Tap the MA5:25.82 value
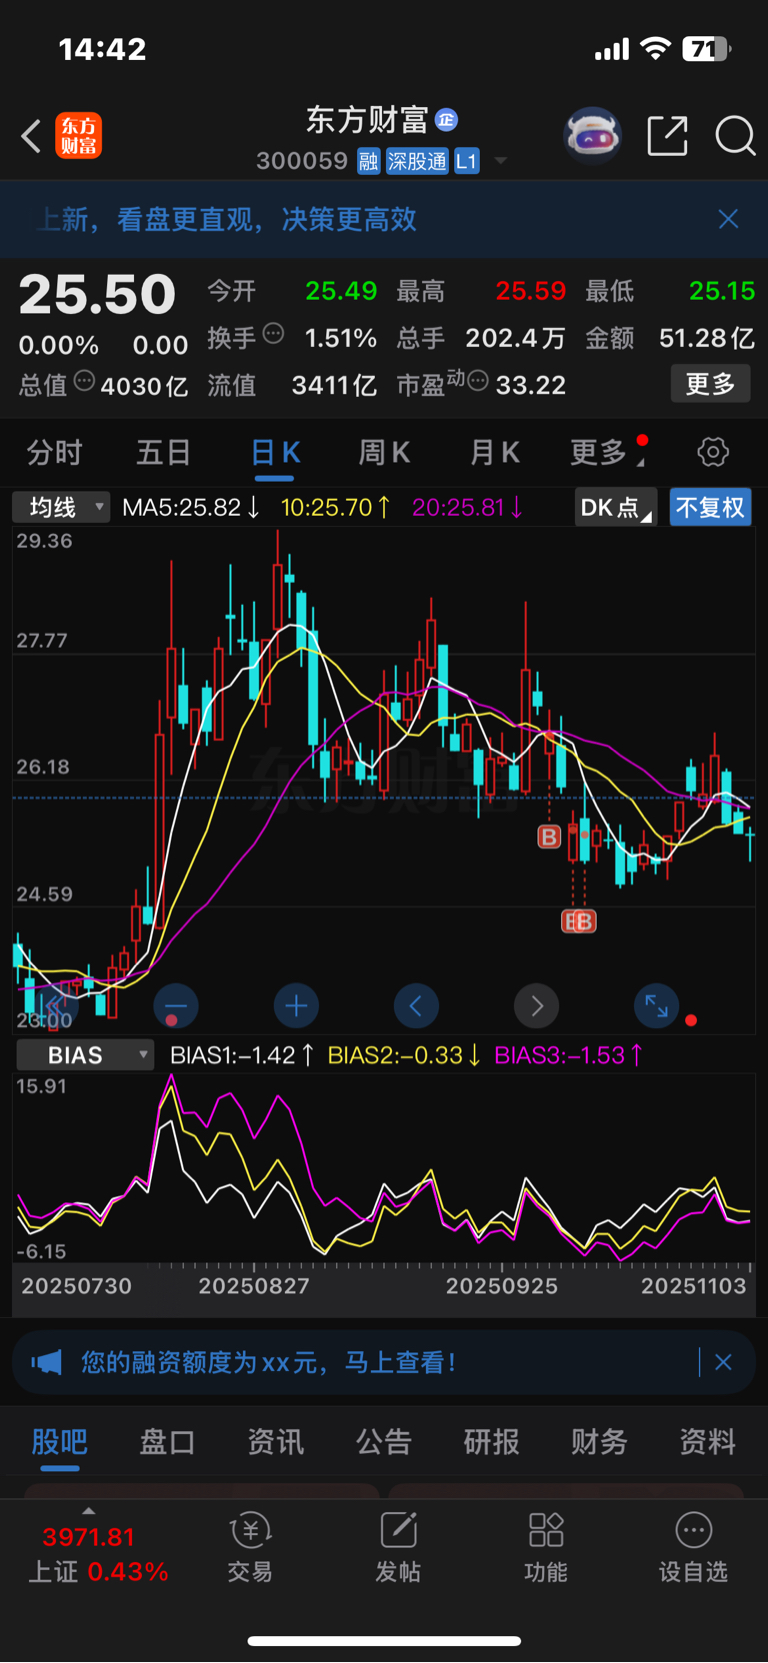 click(191, 508)
